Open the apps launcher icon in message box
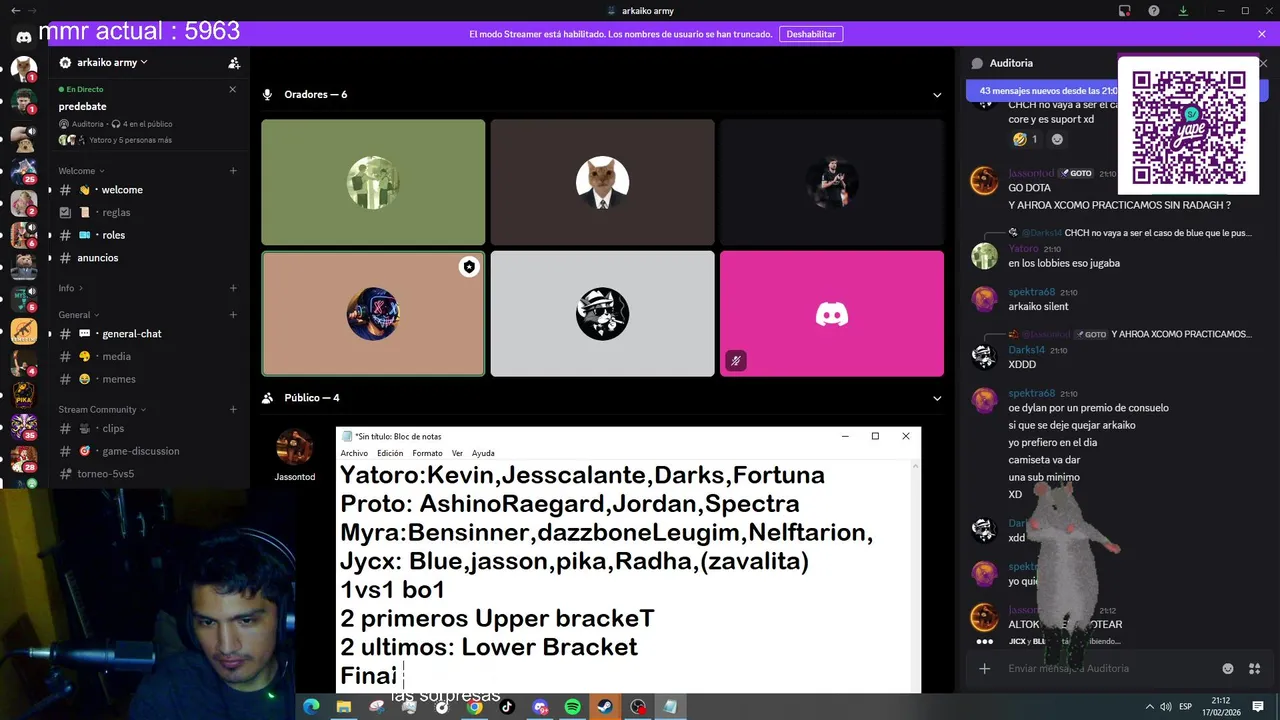The height and width of the screenshot is (720, 1280). [1256, 669]
